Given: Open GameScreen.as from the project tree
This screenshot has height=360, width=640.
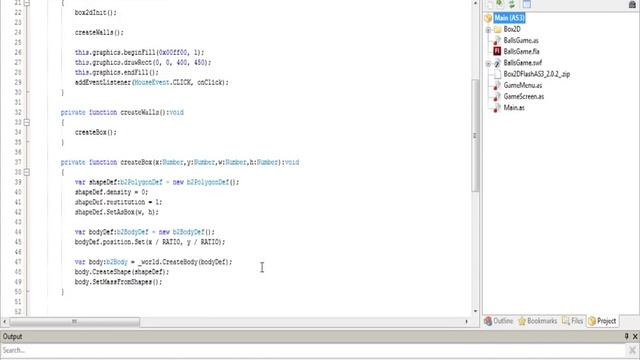Looking at the screenshot, I should (524, 97).
